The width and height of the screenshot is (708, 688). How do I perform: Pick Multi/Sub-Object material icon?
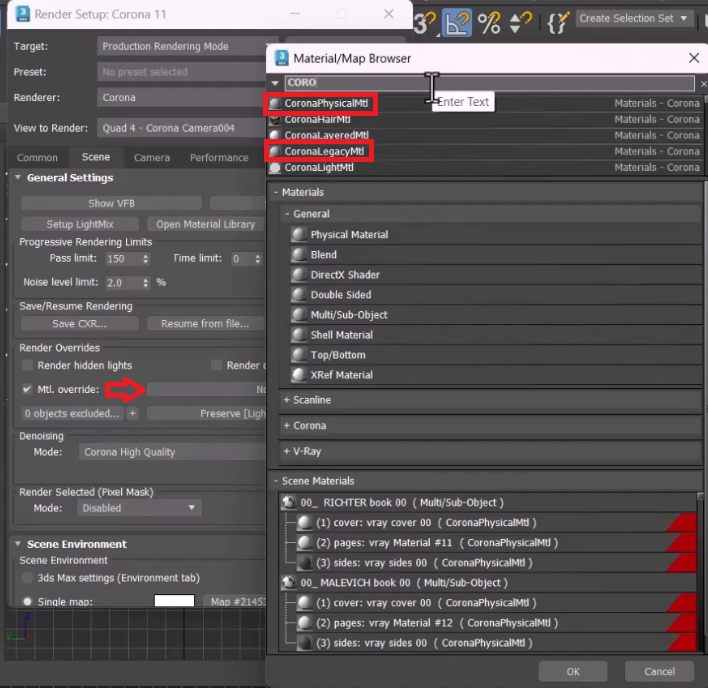298,315
